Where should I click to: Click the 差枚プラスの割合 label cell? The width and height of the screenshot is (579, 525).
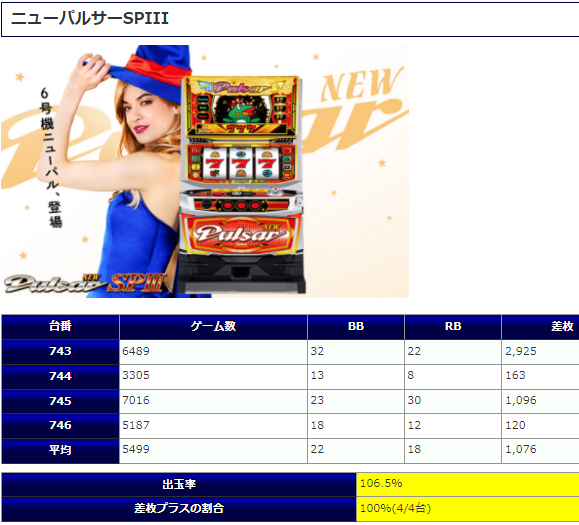point(179,509)
